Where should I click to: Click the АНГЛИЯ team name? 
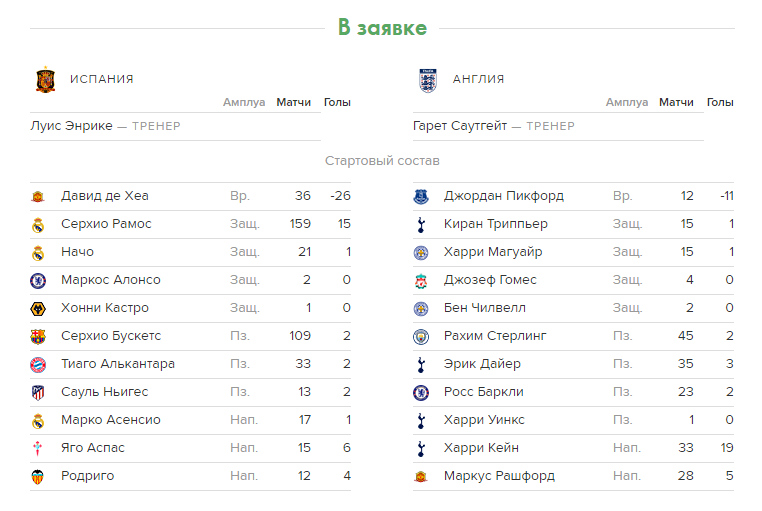[479, 79]
